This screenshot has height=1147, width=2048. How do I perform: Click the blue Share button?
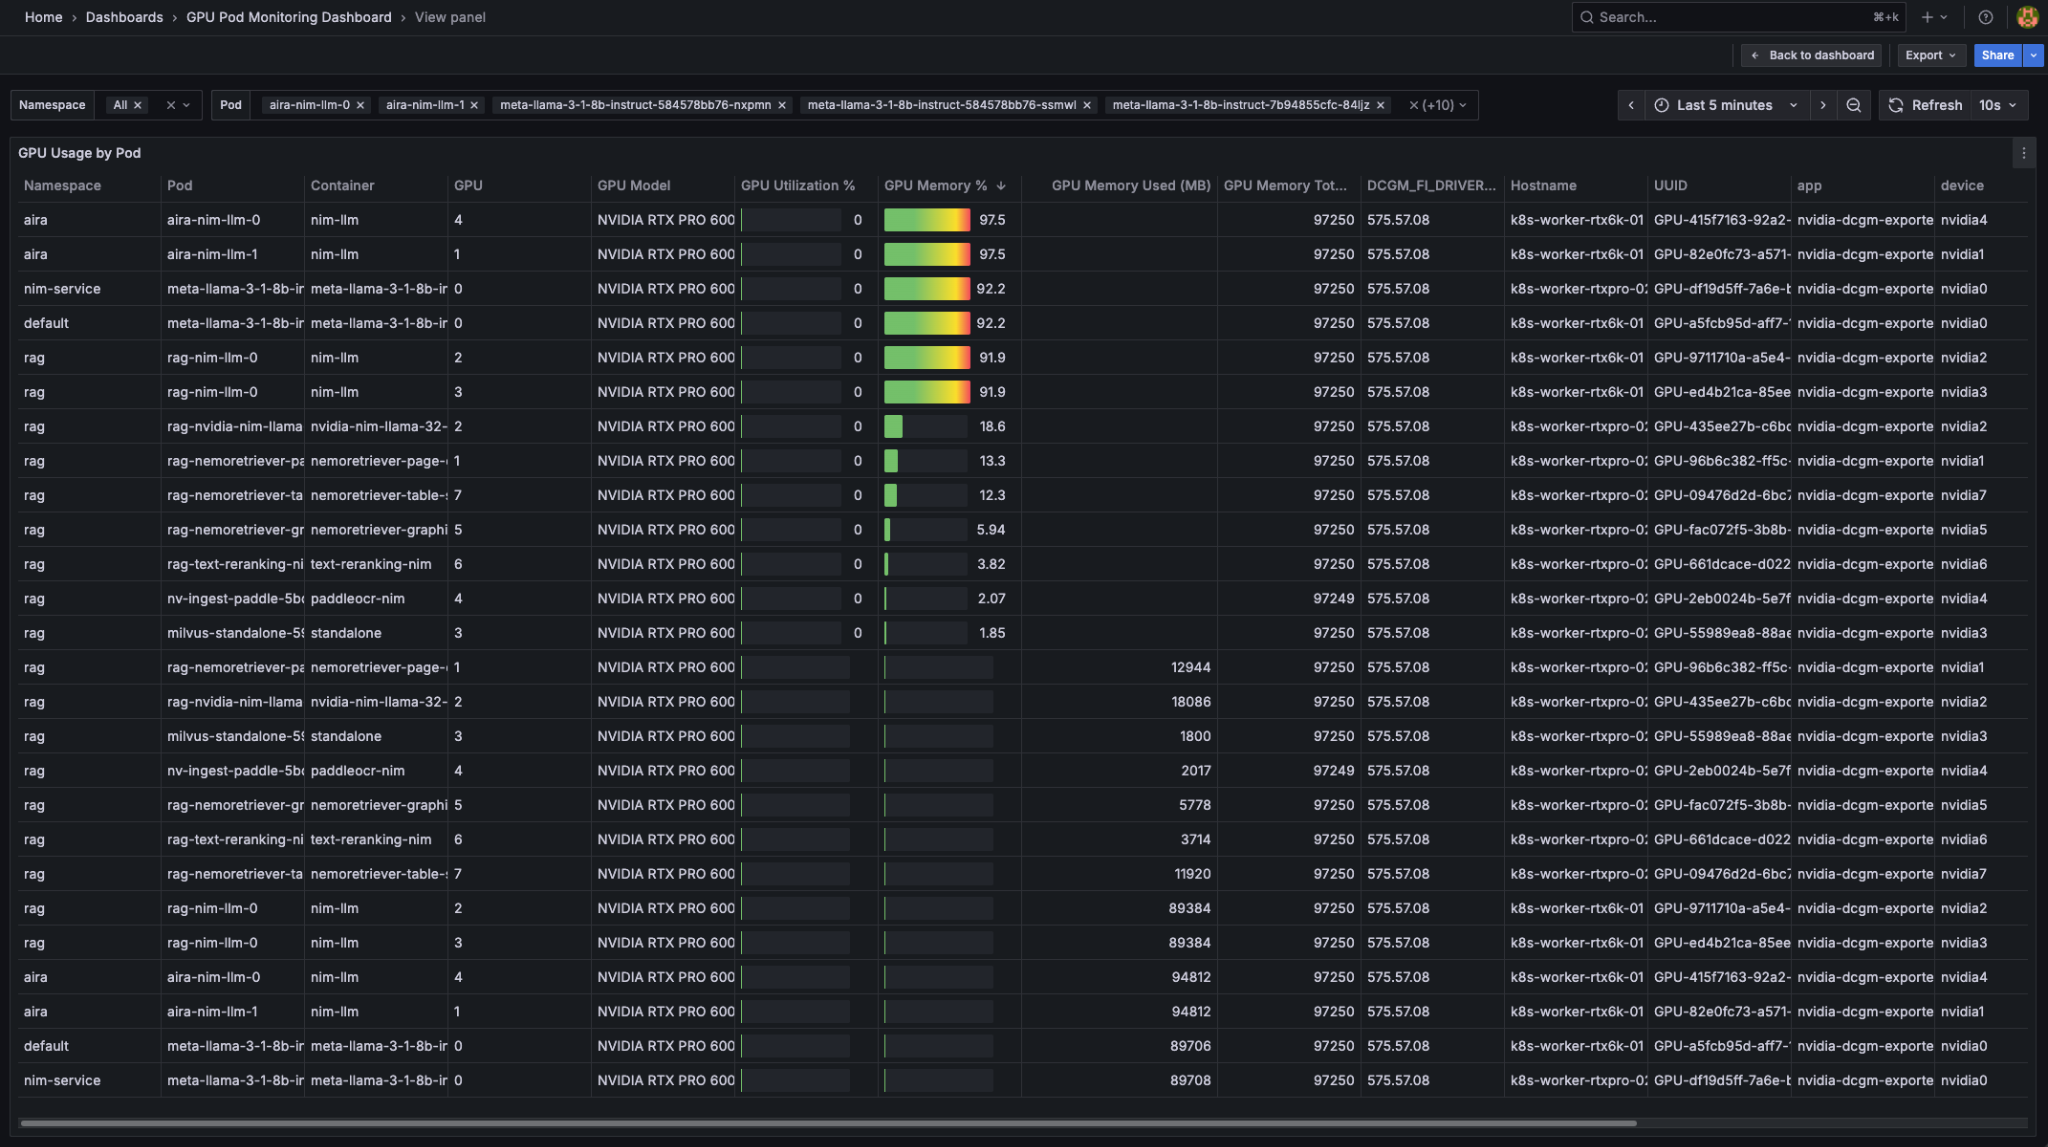tap(1997, 55)
